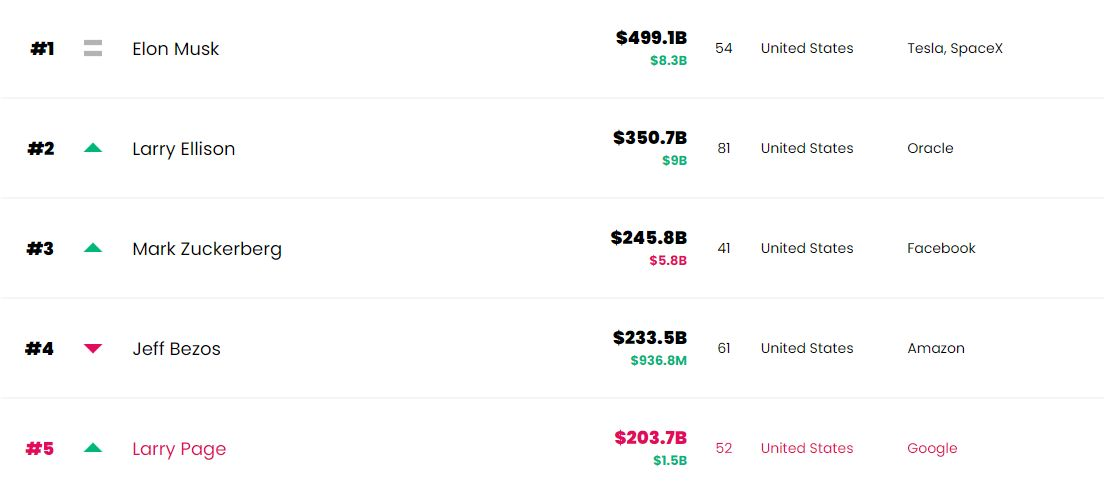This screenshot has height=481, width=1104.
Task: Open Elon Musk's profile link
Action: point(176,49)
